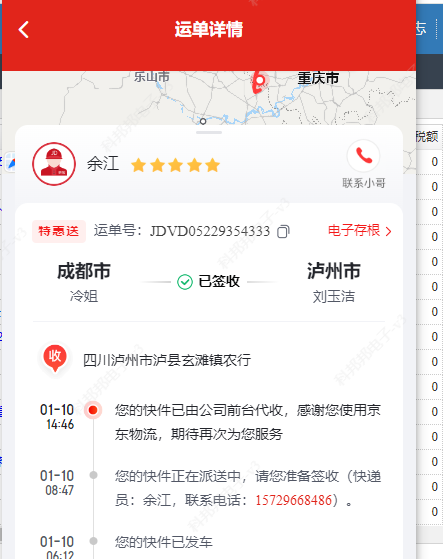
Task: Select the 01-10 06:12 timeline dot
Action: pyautogui.click(x=93, y=541)
